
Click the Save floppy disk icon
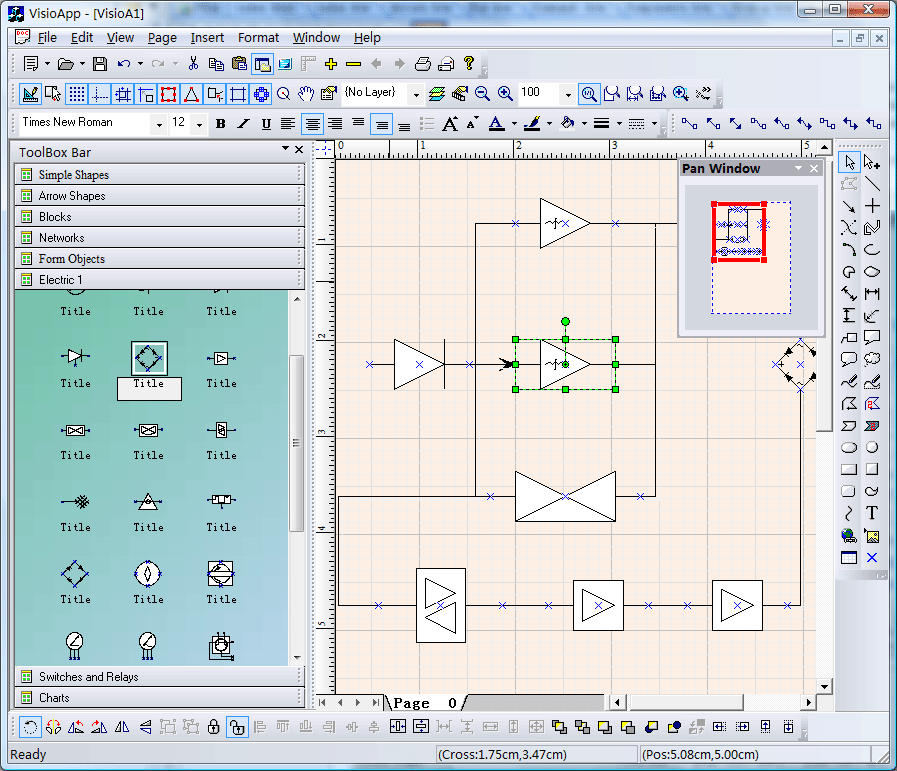[x=100, y=63]
